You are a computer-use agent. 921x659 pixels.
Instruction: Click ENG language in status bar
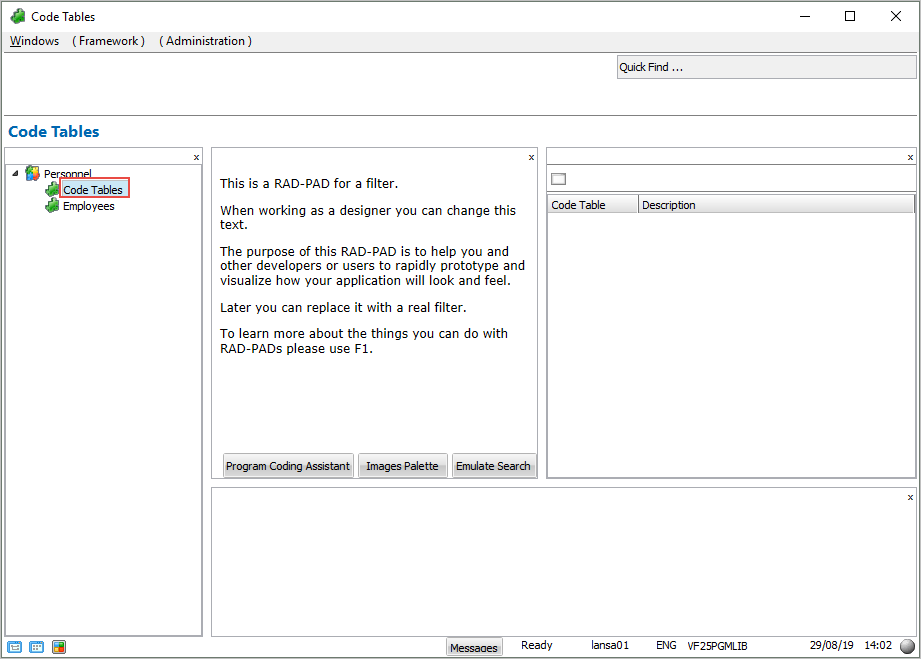(x=666, y=645)
